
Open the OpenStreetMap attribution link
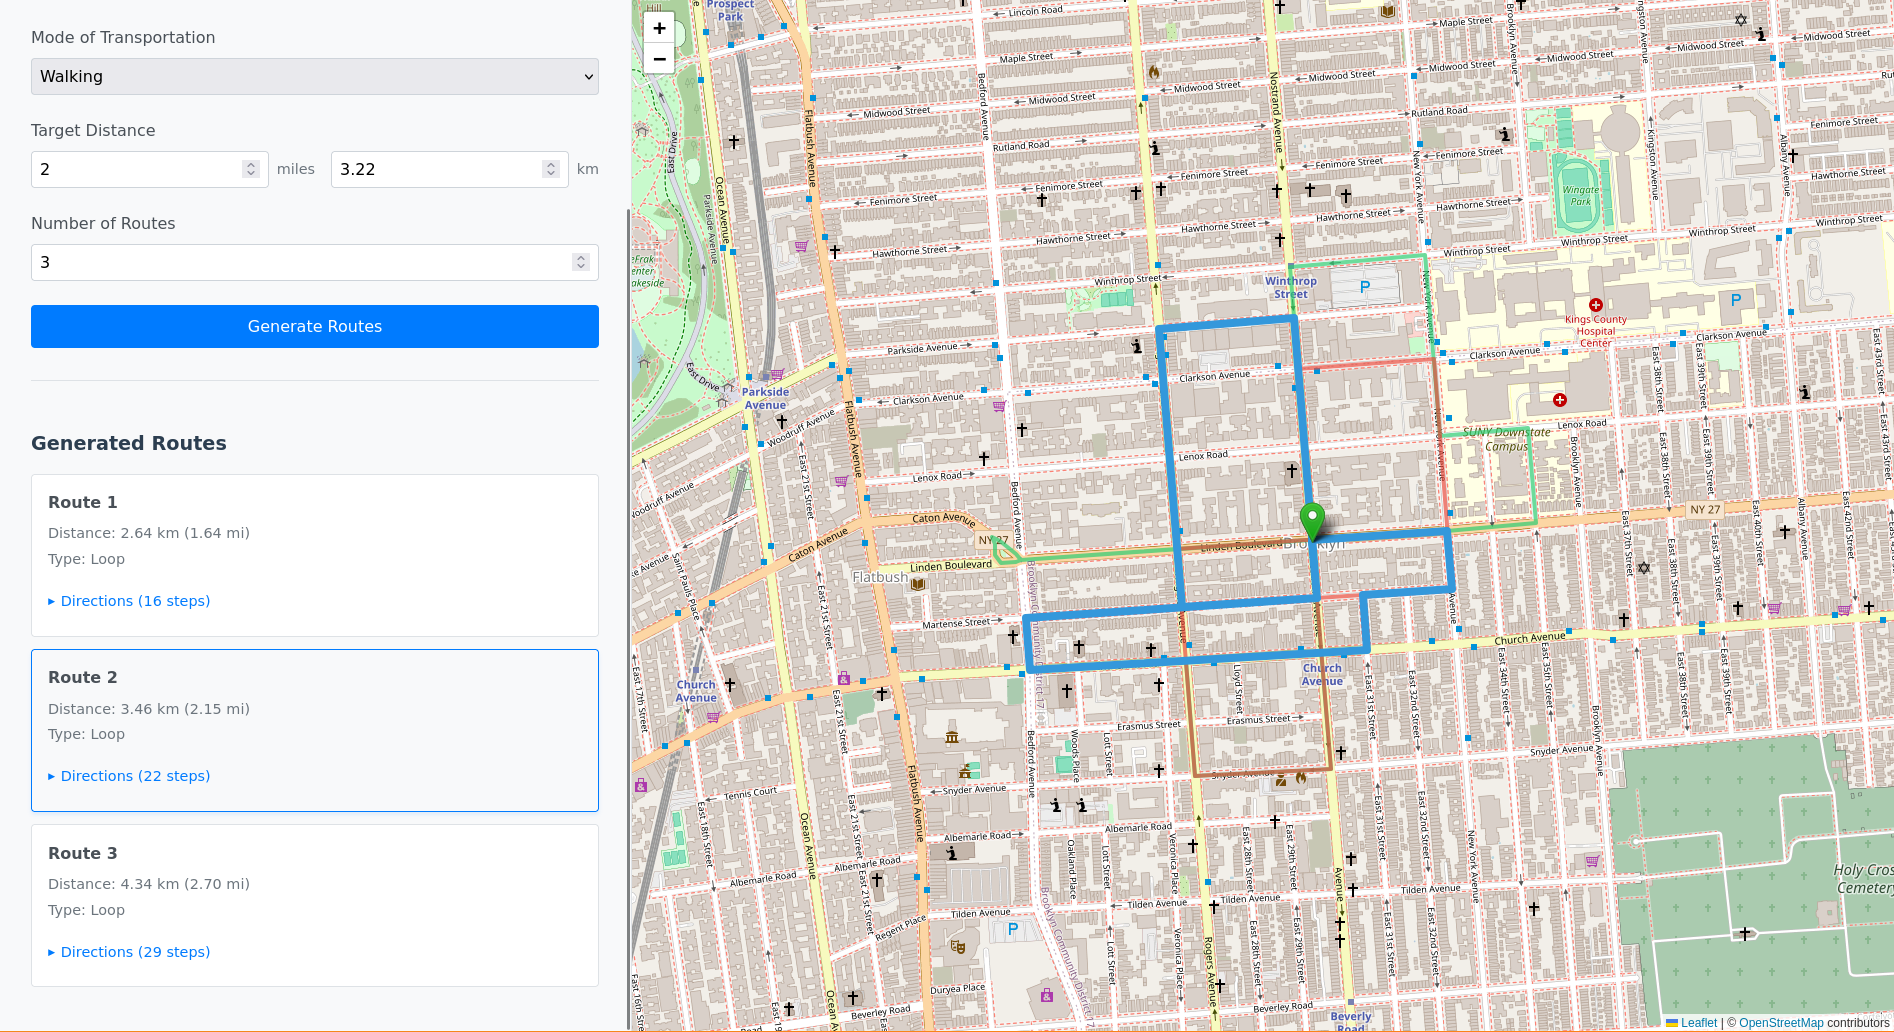click(x=1781, y=1023)
